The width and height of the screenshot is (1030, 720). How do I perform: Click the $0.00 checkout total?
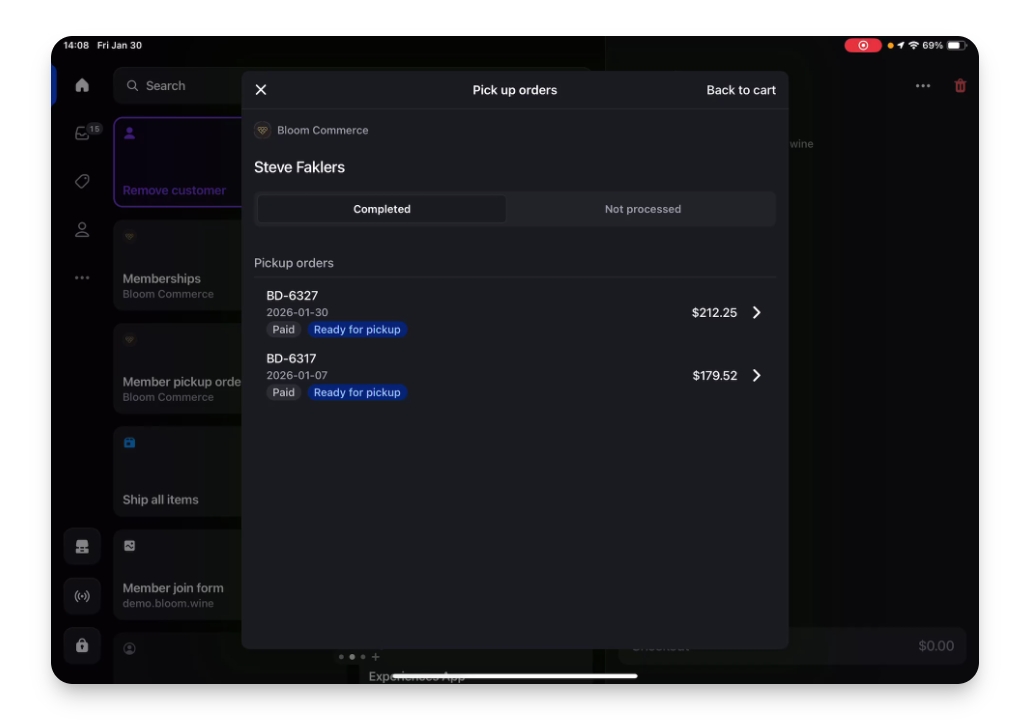pos(936,646)
